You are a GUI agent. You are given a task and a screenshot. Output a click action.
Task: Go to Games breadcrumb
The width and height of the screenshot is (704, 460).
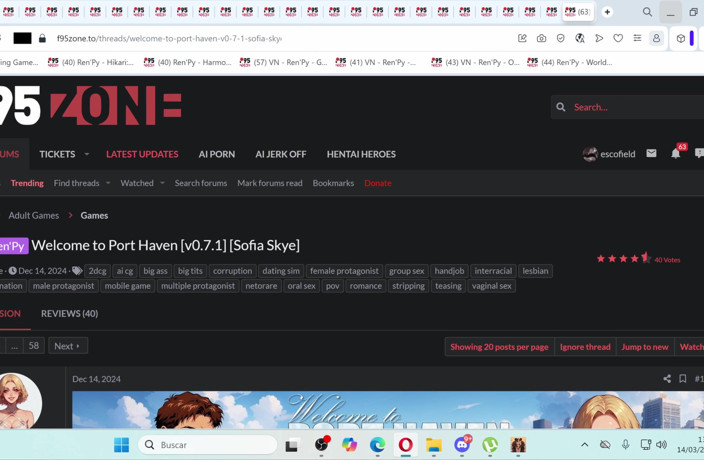[94, 215]
